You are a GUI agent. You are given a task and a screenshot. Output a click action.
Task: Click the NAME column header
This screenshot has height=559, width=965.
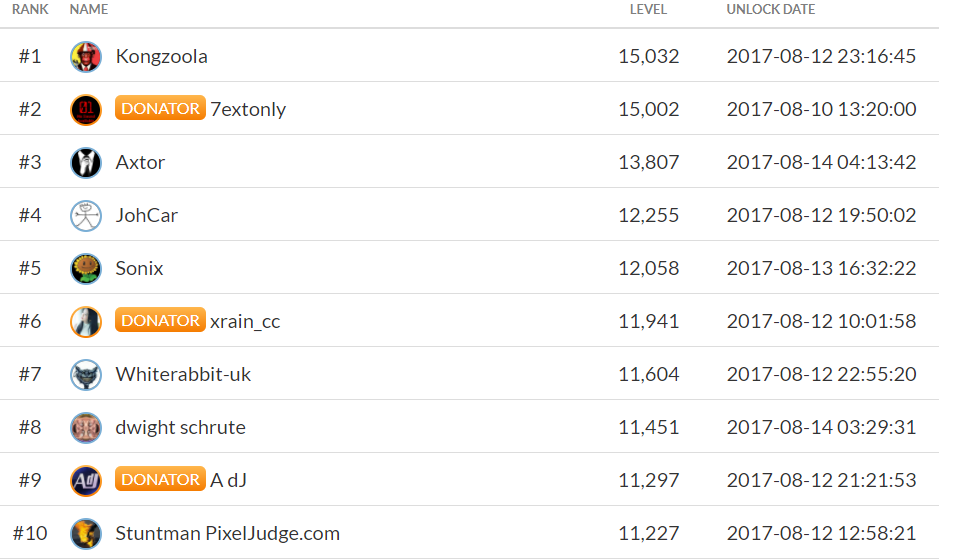pos(89,10)
